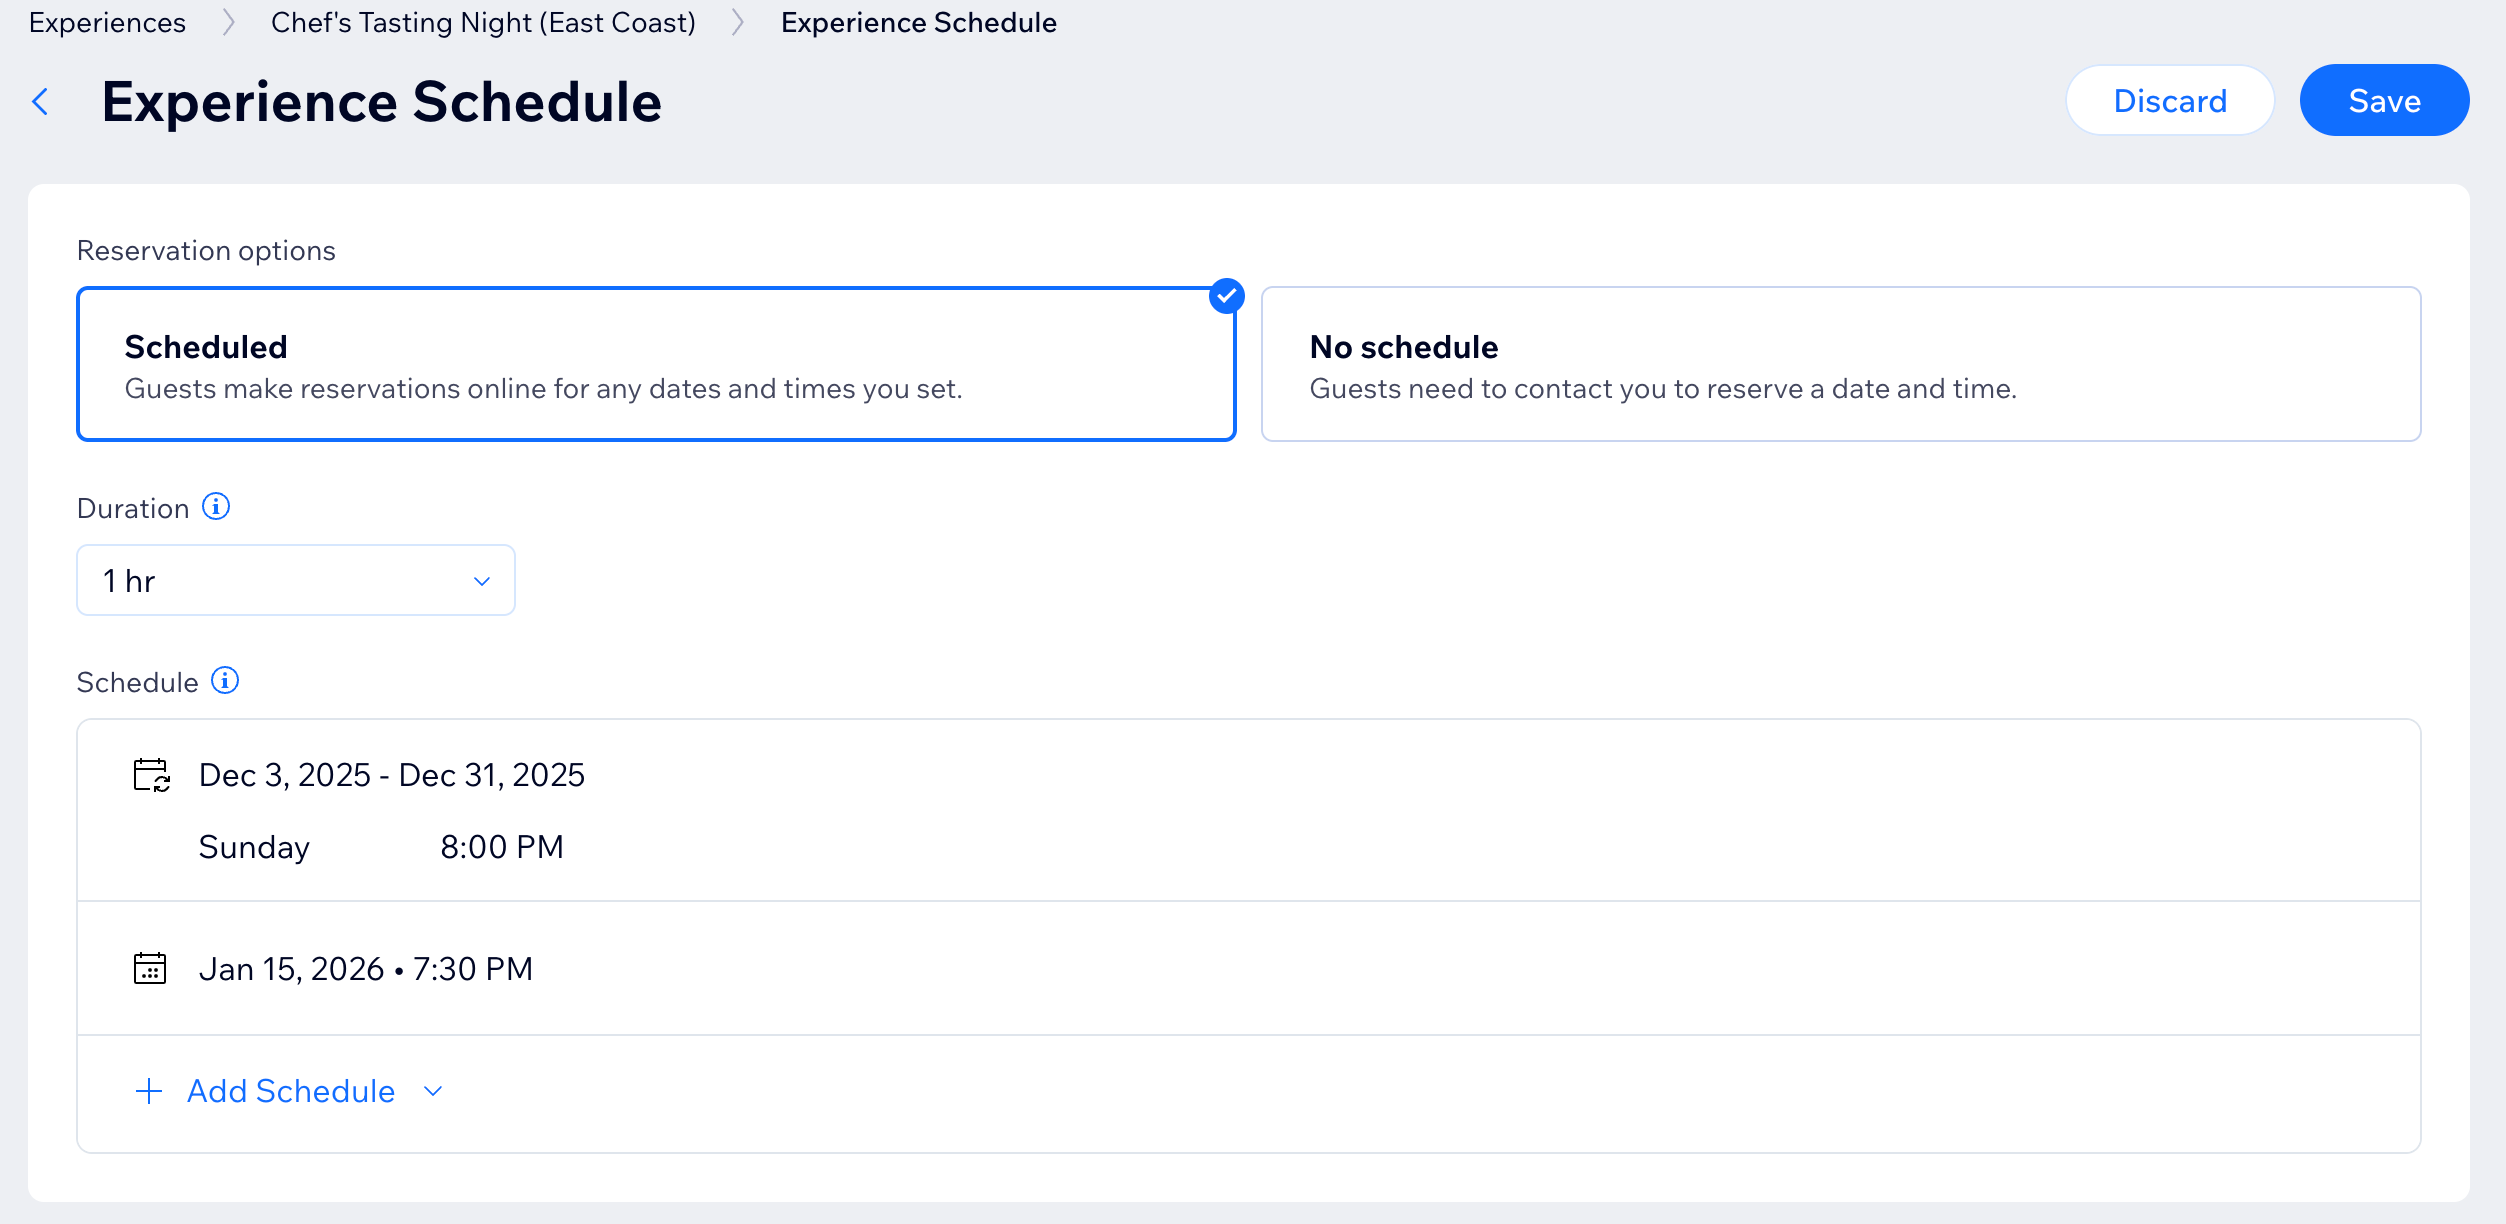Go to Experiences in the breadcrumb
The height and width of the screenshot is (1224, 2506).
[x=107, y=22]
